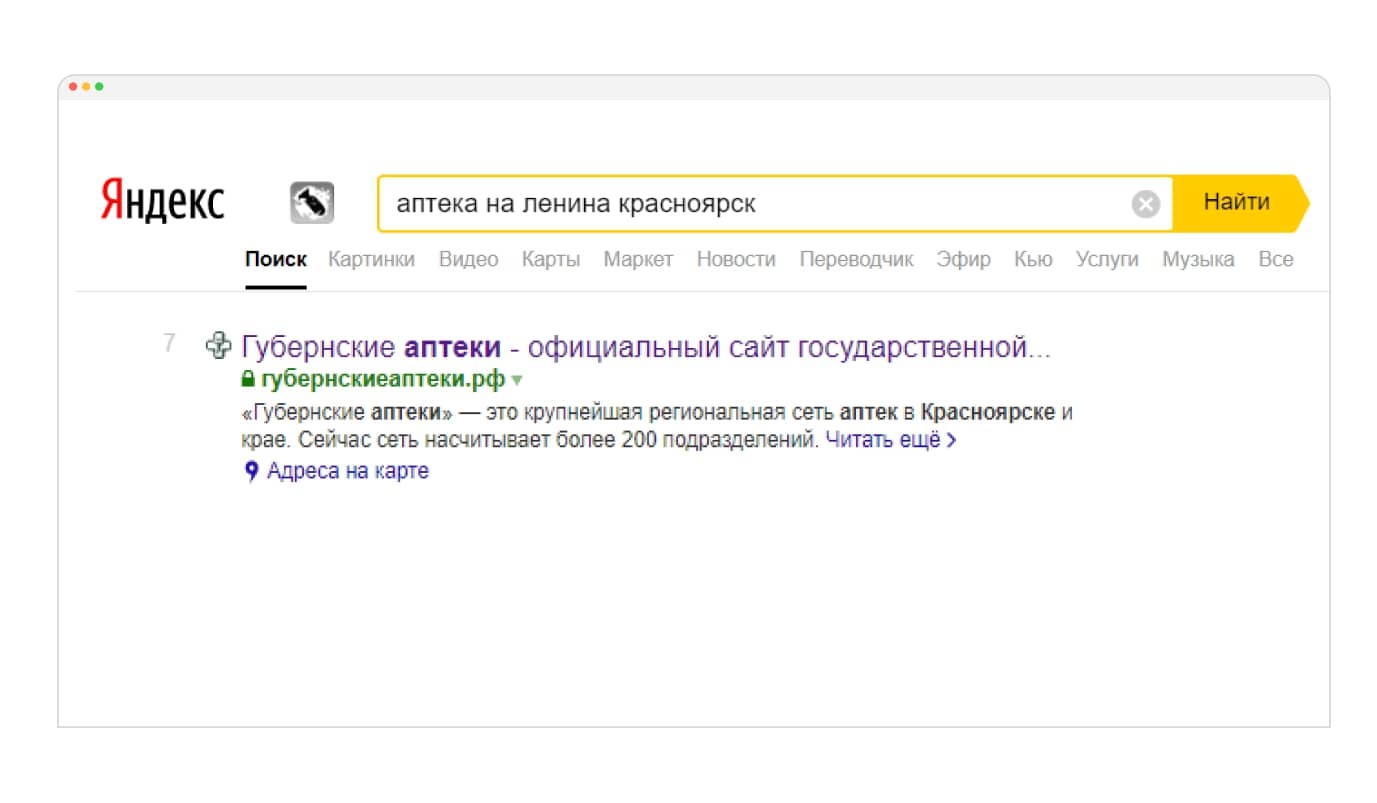Clear the search query with the X icon
Viewport: 1377px width, 803px height.
(x=1145, y=204)
